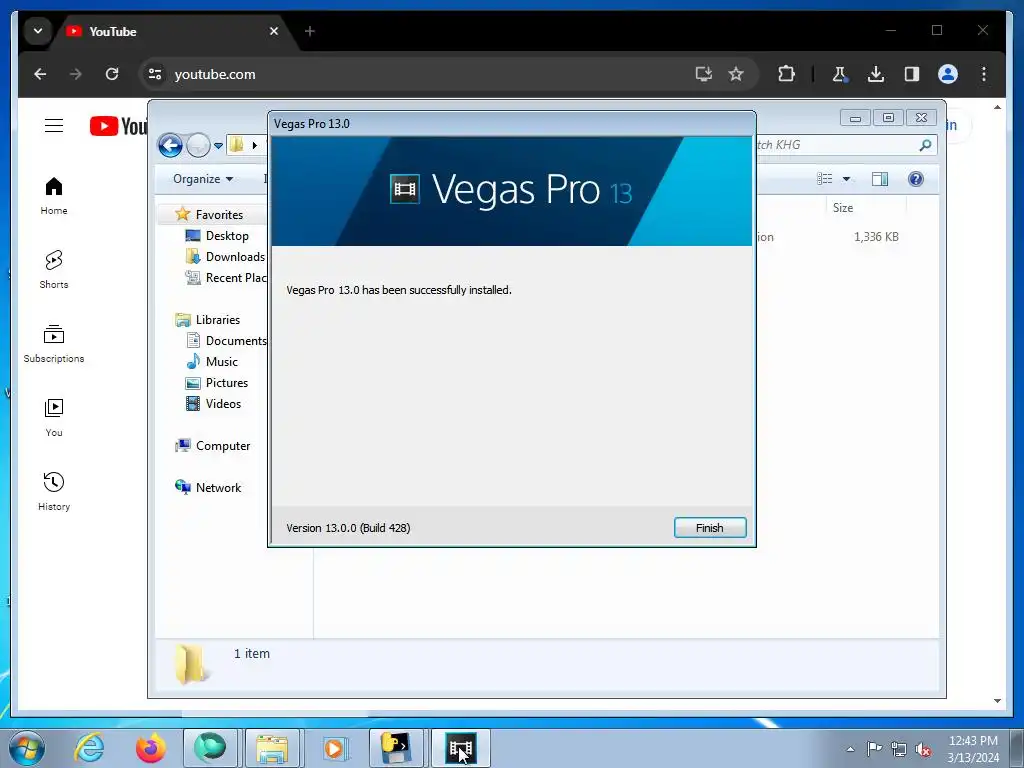The height and width of the screenshot is (768, 1024).
Task: Click Explorer forward button
Action: (x=198, y=145)
